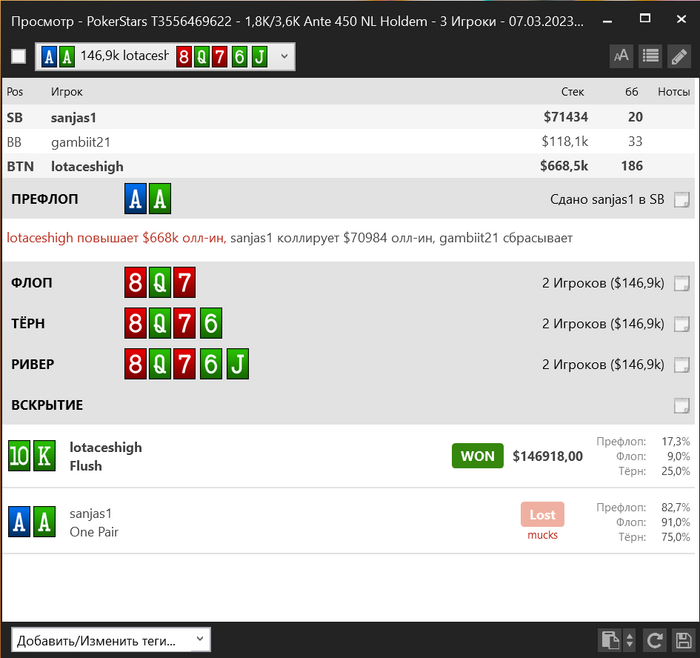The width and height of the screenshot is (700, 658).
Task: Click sanjas1's 'One Pair' hand text
Action: click(94, 532)
